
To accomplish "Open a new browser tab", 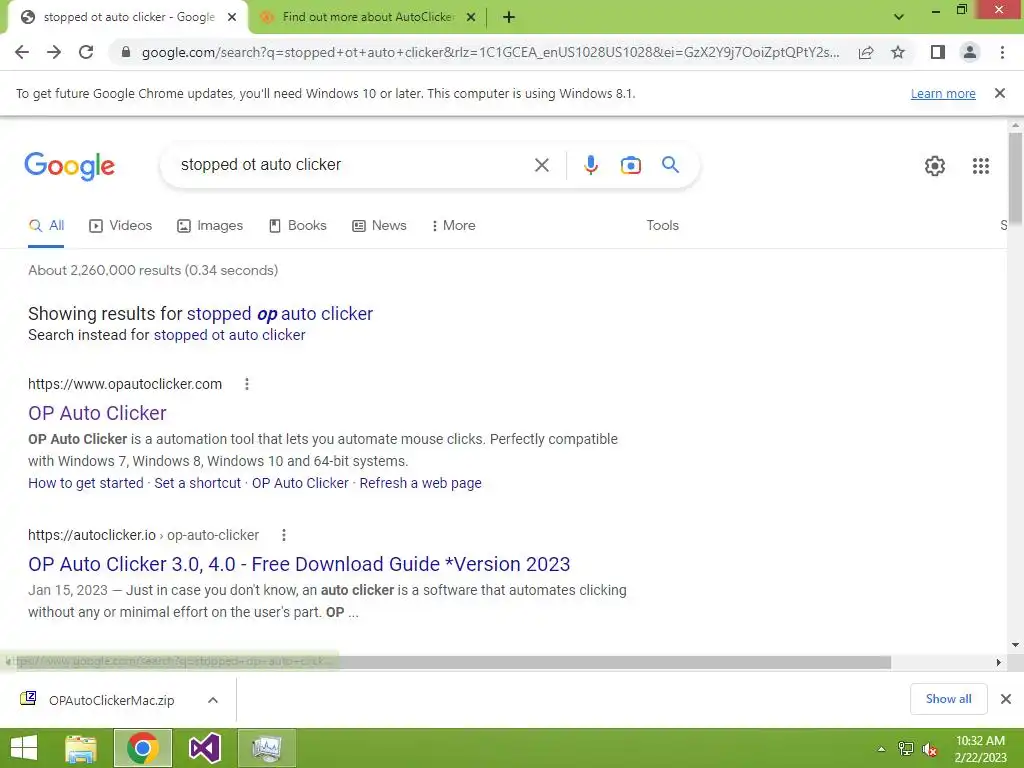I will (x=509, y=18).
